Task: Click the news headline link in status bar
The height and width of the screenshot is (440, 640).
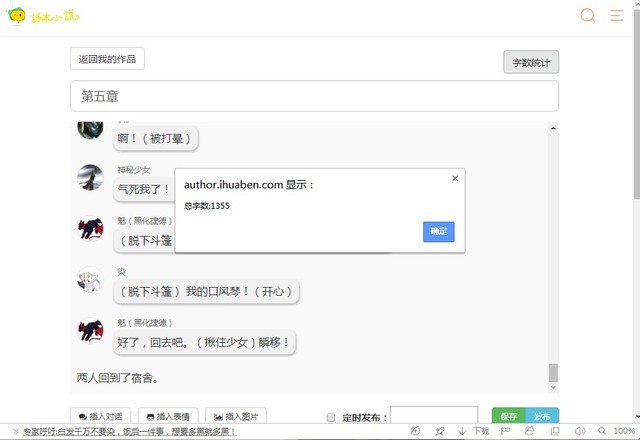Action: 128,432
